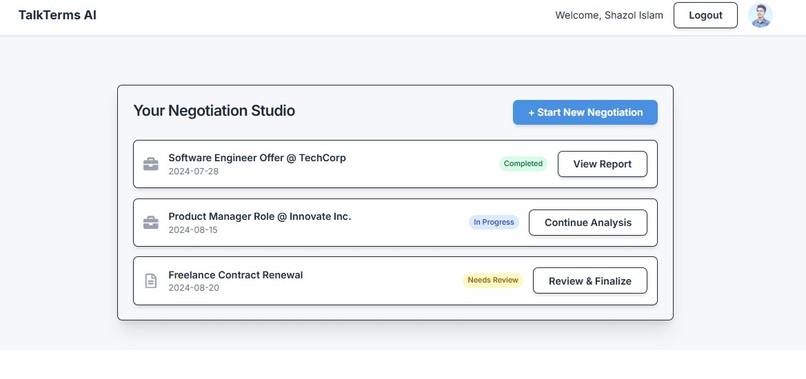Log out using the Logout button

coord(705,15)
